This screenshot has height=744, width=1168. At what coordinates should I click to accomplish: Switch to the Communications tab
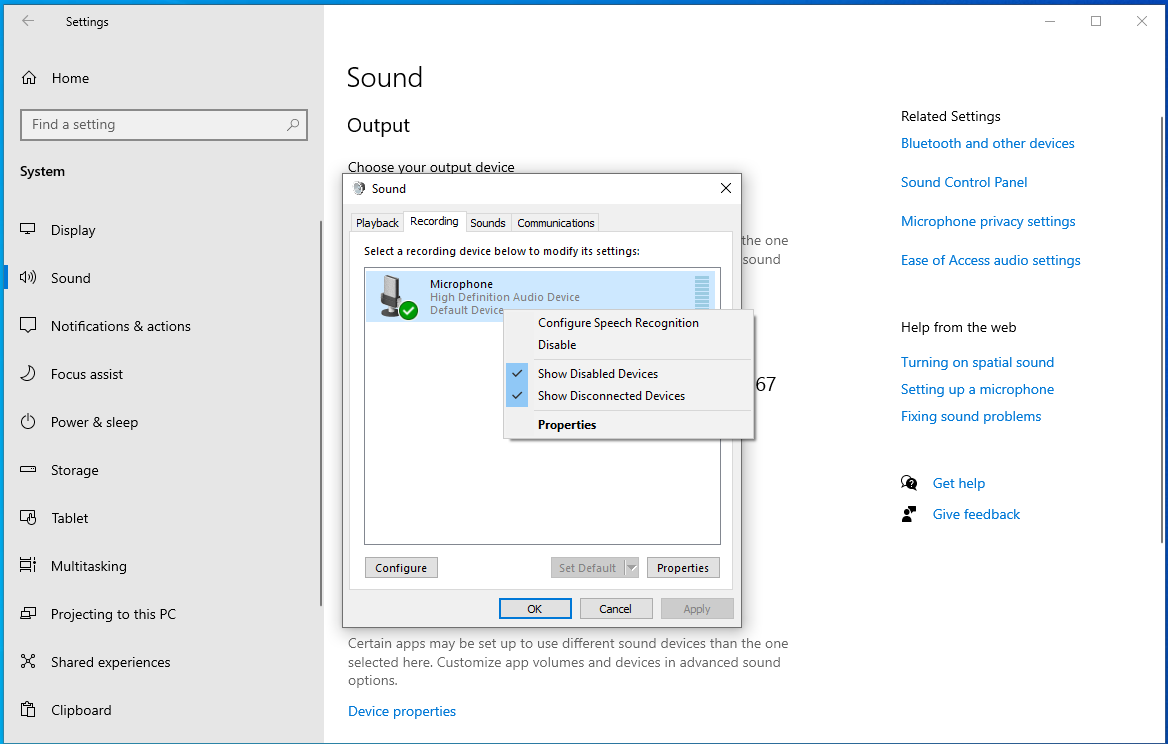pyautogui.click(x=556, y=223)
